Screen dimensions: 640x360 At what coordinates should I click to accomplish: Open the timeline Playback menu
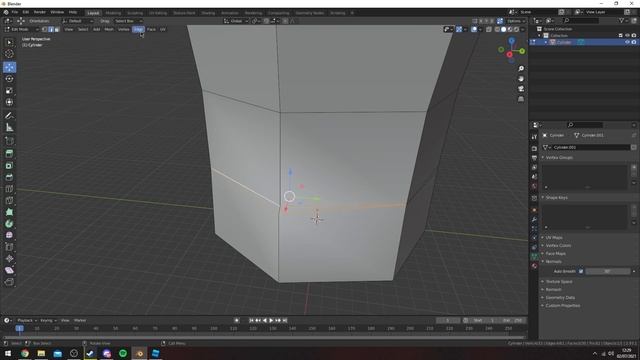(27, 320)
